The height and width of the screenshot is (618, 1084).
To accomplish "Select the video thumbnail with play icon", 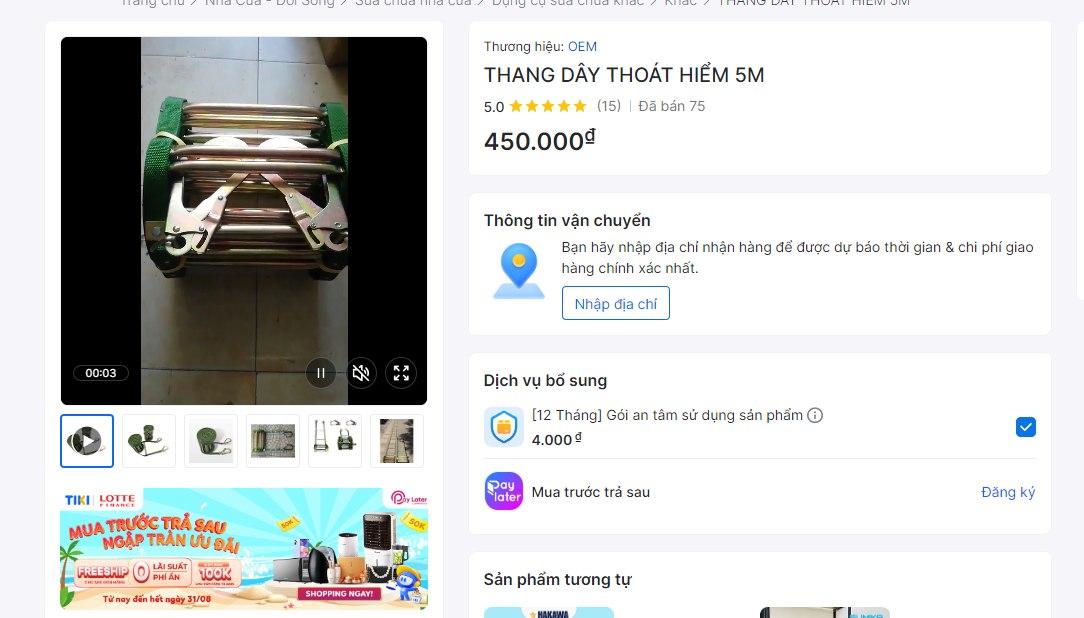I will click(x=87, y=441).
